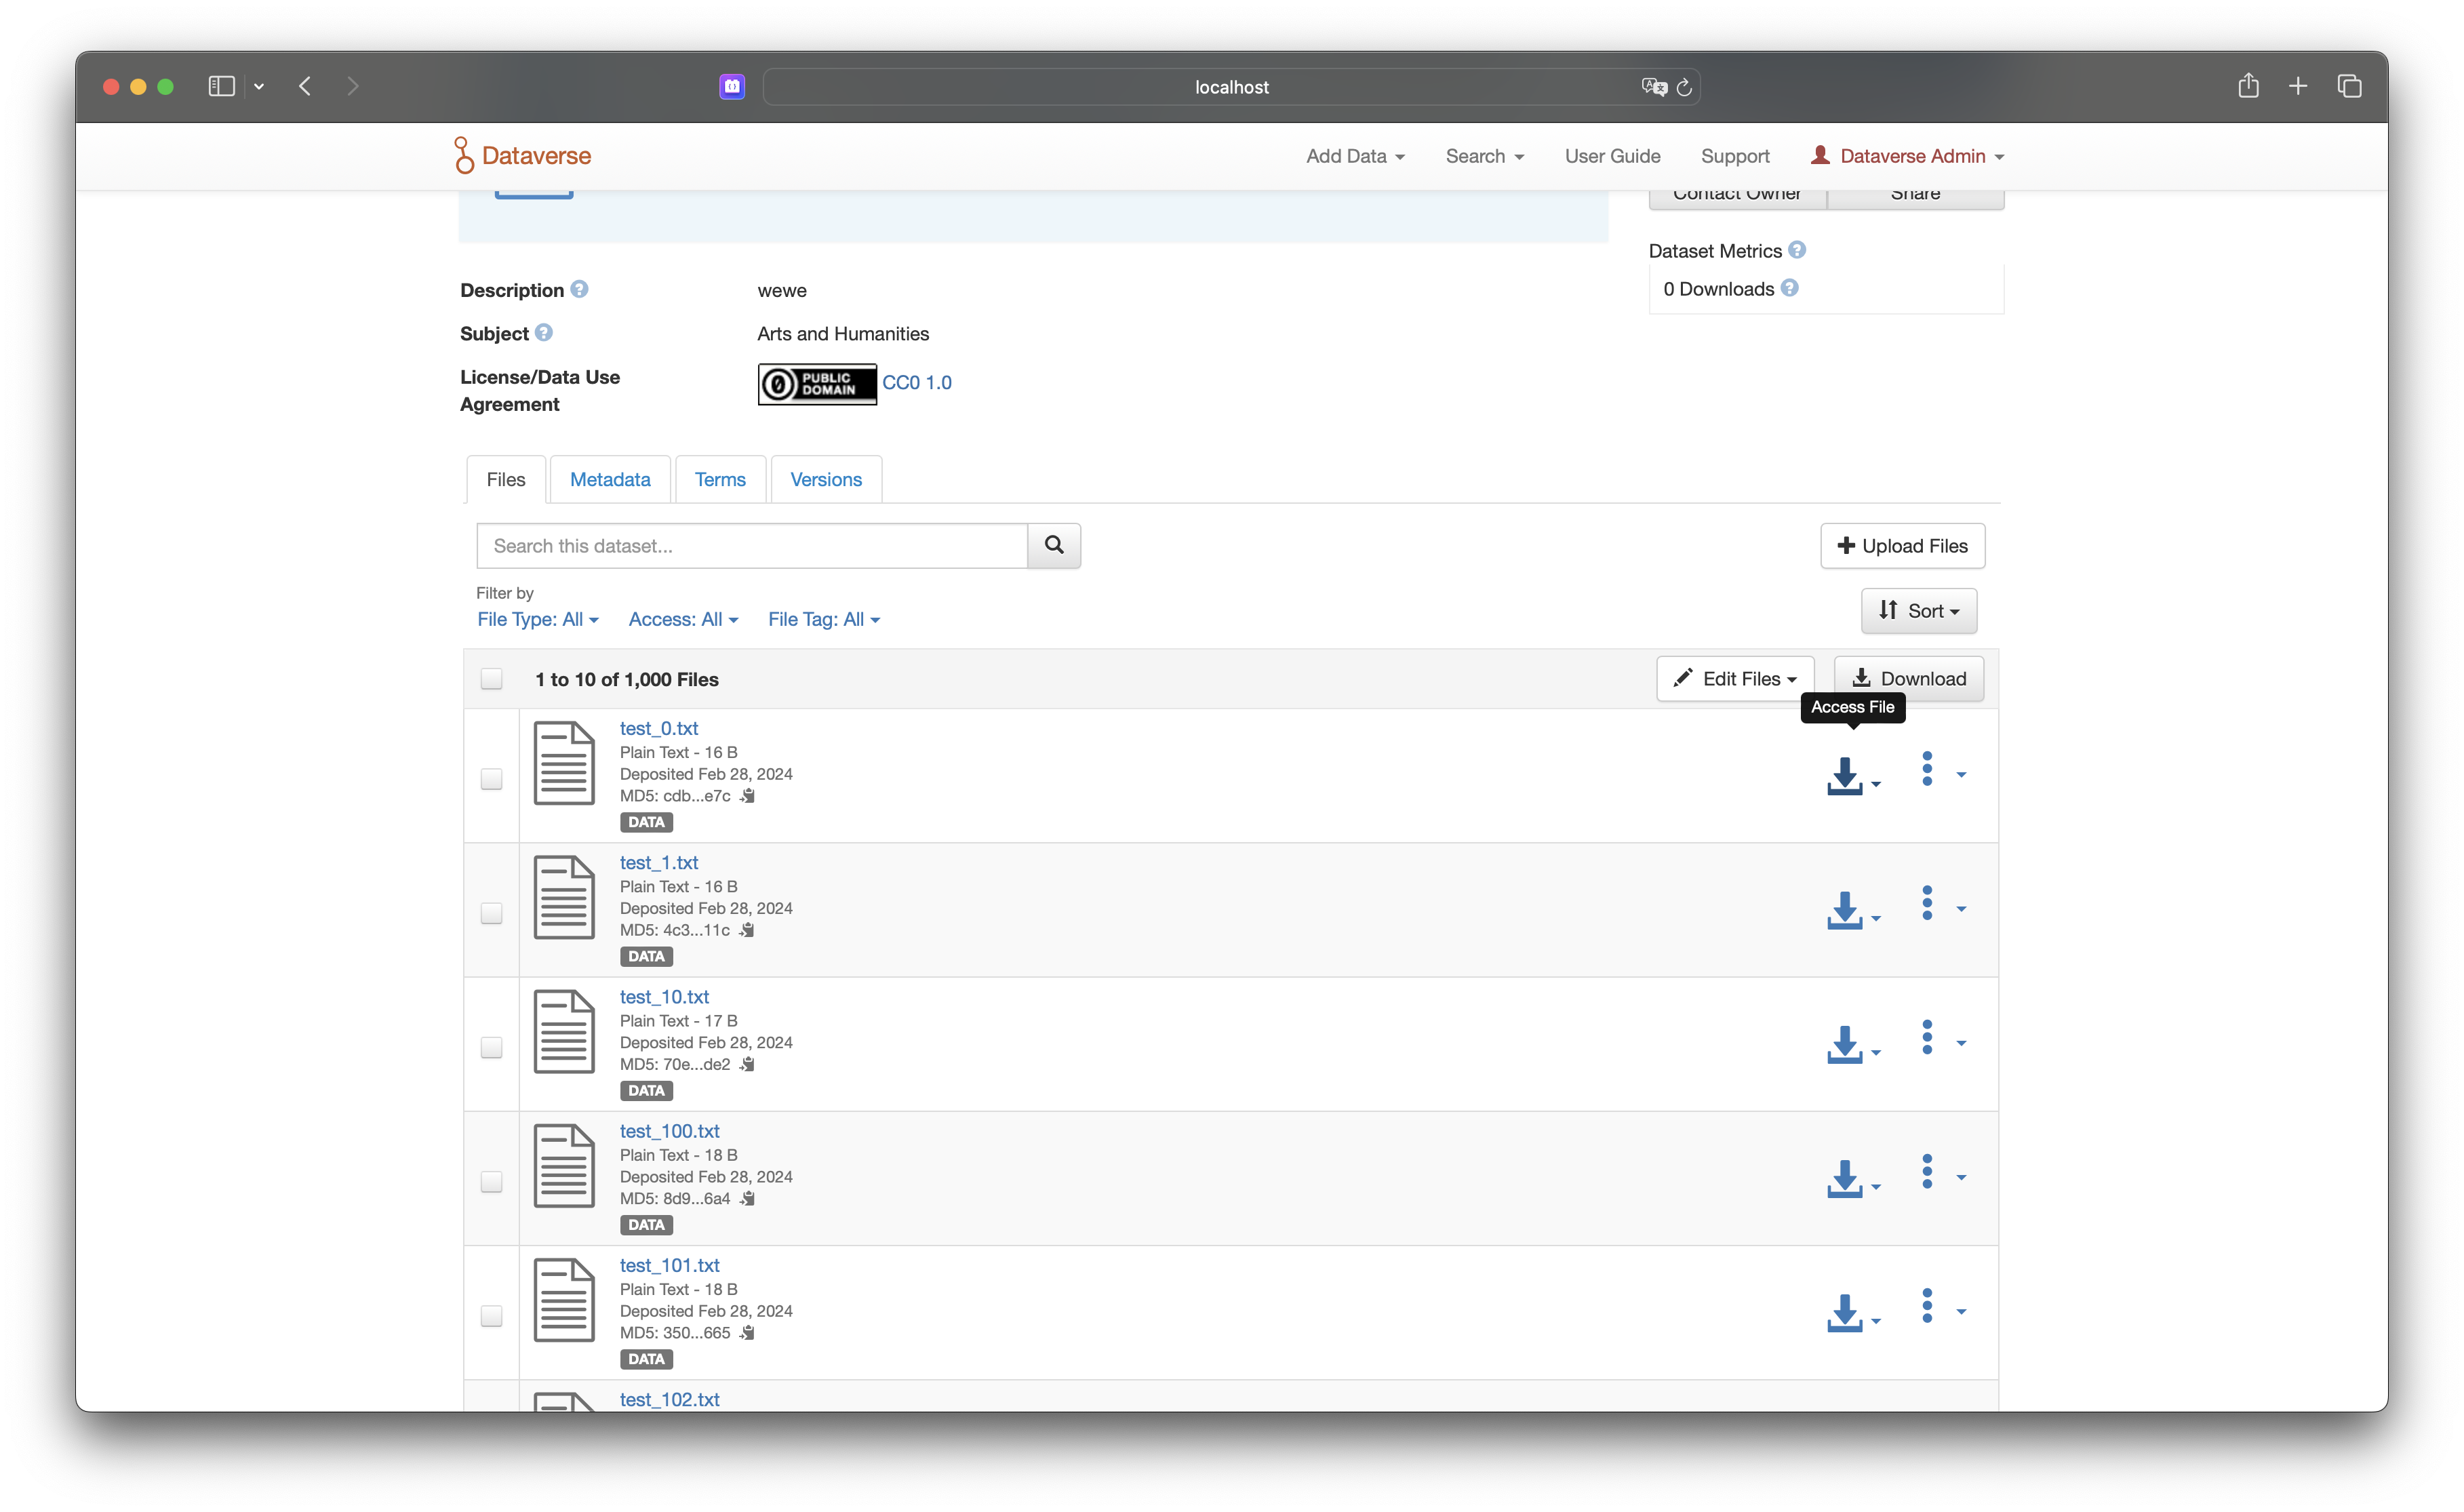Open the test_100.txt file link
The width and height of the screenshot is (2464, 1512).
[x=669, y=1131]
